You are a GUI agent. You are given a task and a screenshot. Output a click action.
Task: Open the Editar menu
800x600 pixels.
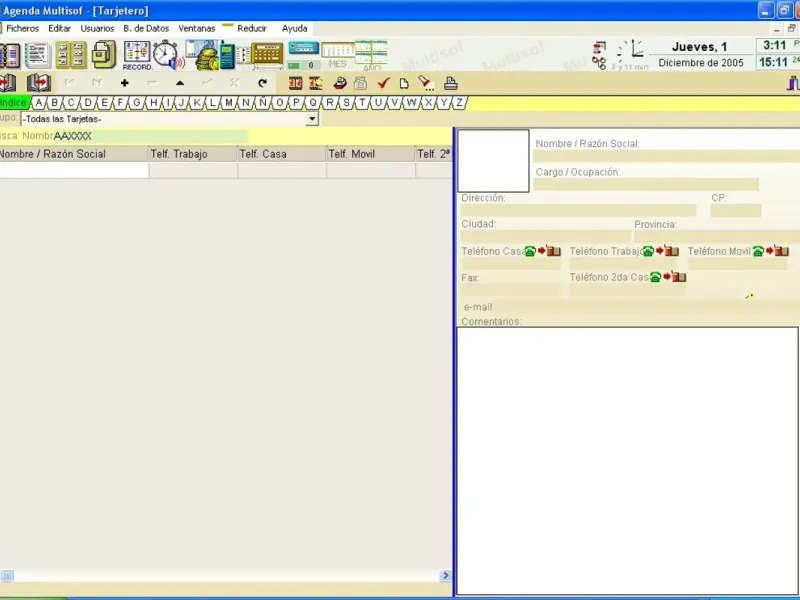[60, 29]
